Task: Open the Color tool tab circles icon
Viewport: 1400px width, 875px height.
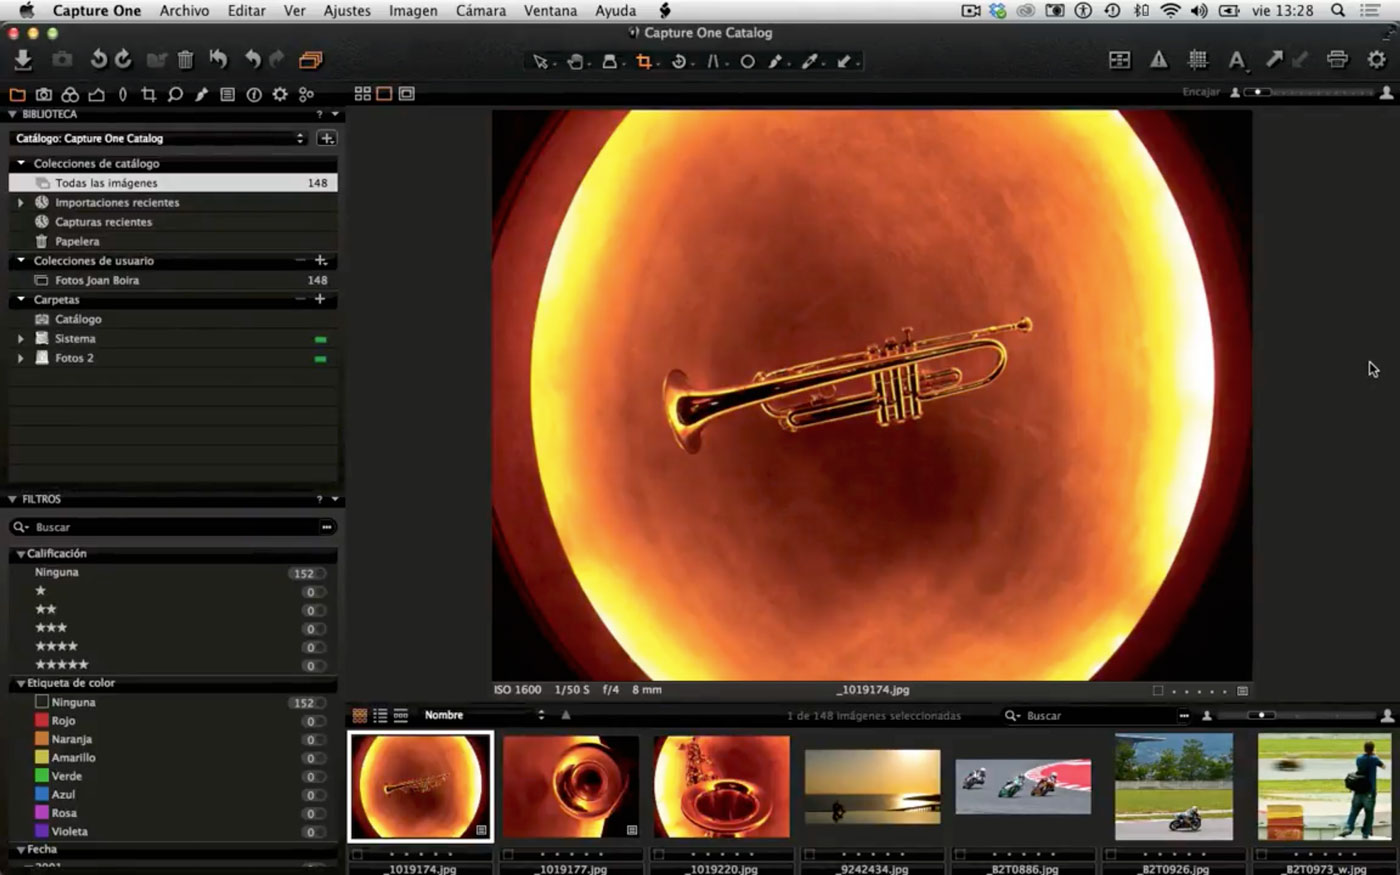Action: click(70, 95)
